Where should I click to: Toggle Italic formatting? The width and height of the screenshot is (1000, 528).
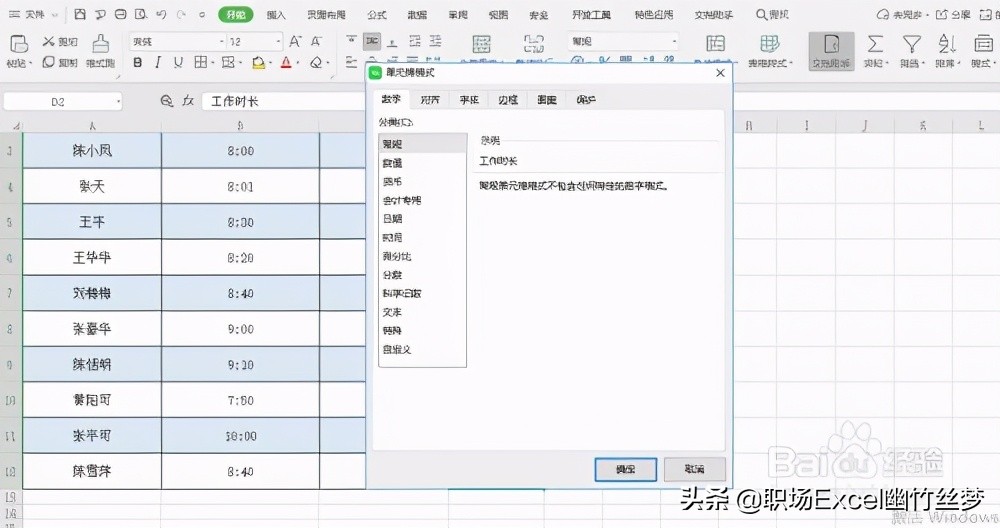pos(158,62)
